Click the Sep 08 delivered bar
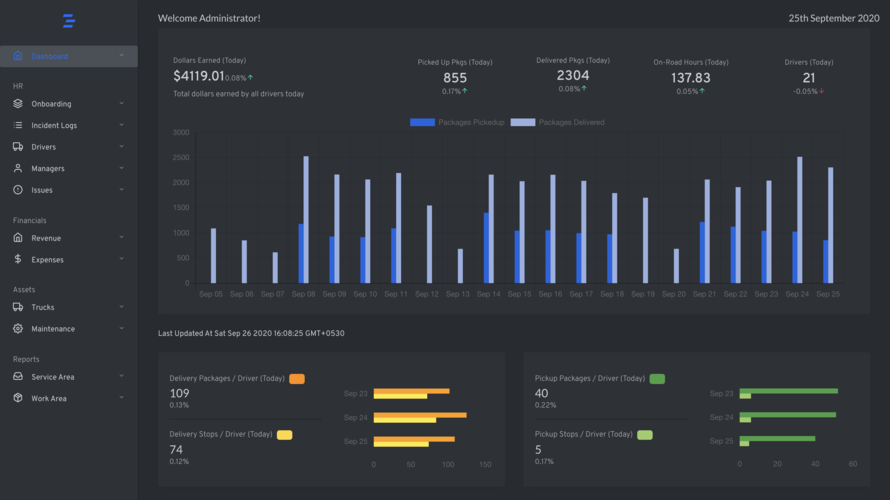This screenshot has width=890, height=500. coord(307,220)
